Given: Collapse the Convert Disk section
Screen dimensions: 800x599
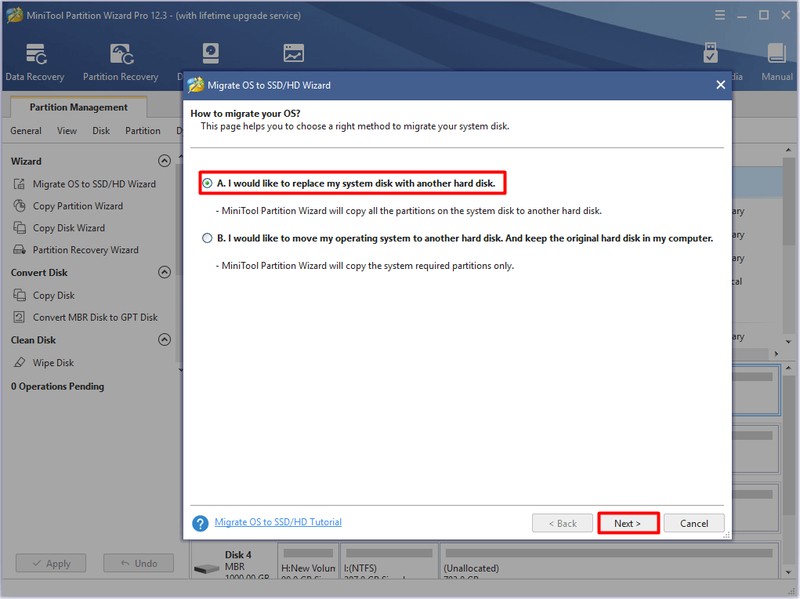Looking at the screenshot, I should pyautogui.click(x=164, y=272).
